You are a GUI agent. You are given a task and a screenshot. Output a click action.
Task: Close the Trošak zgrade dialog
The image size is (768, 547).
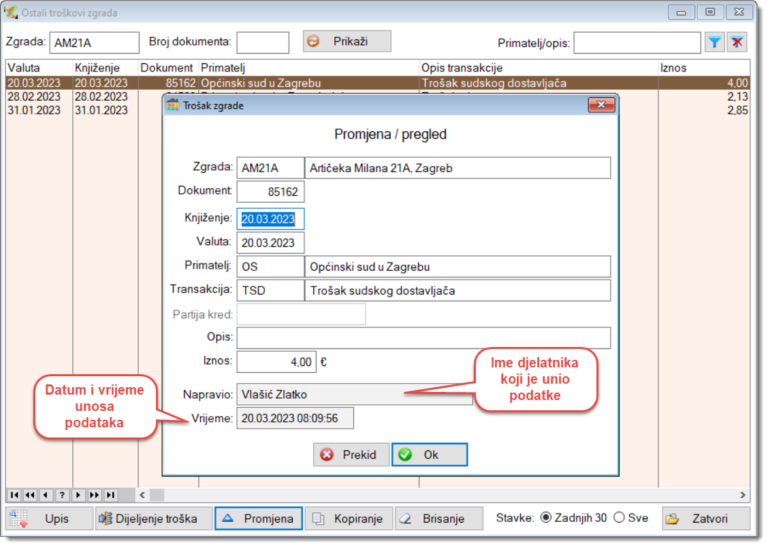pyautogui.click(x=600, y=105)
